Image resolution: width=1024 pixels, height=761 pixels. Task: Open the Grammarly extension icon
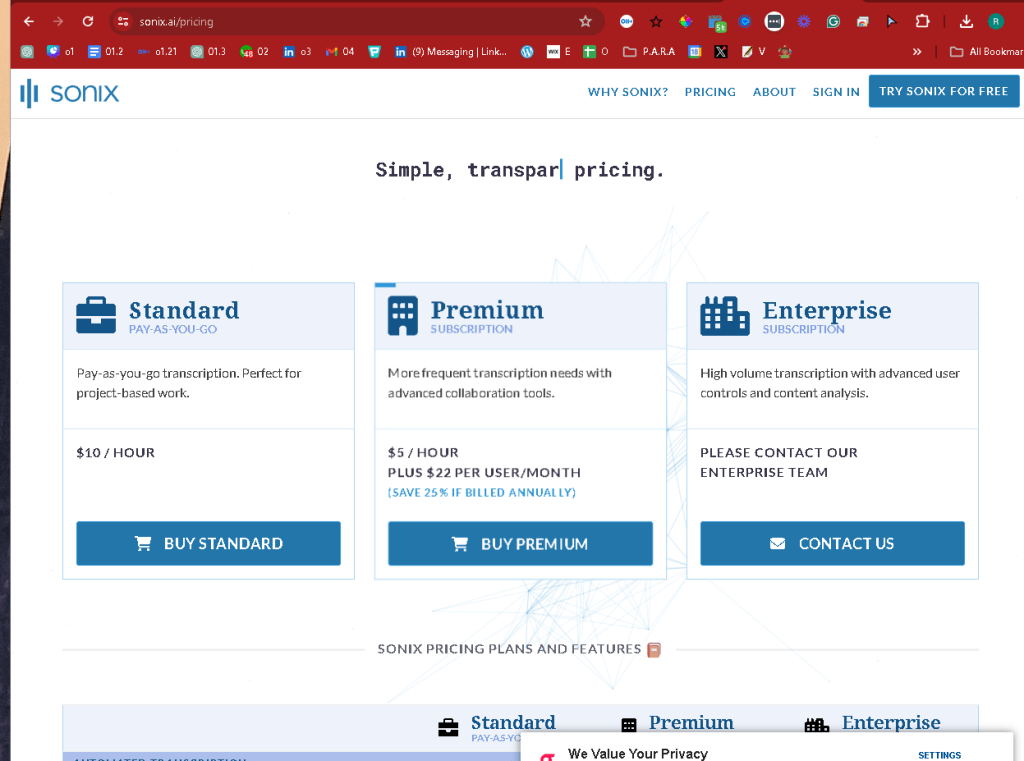pyautogui.click(x=833, y=22)
